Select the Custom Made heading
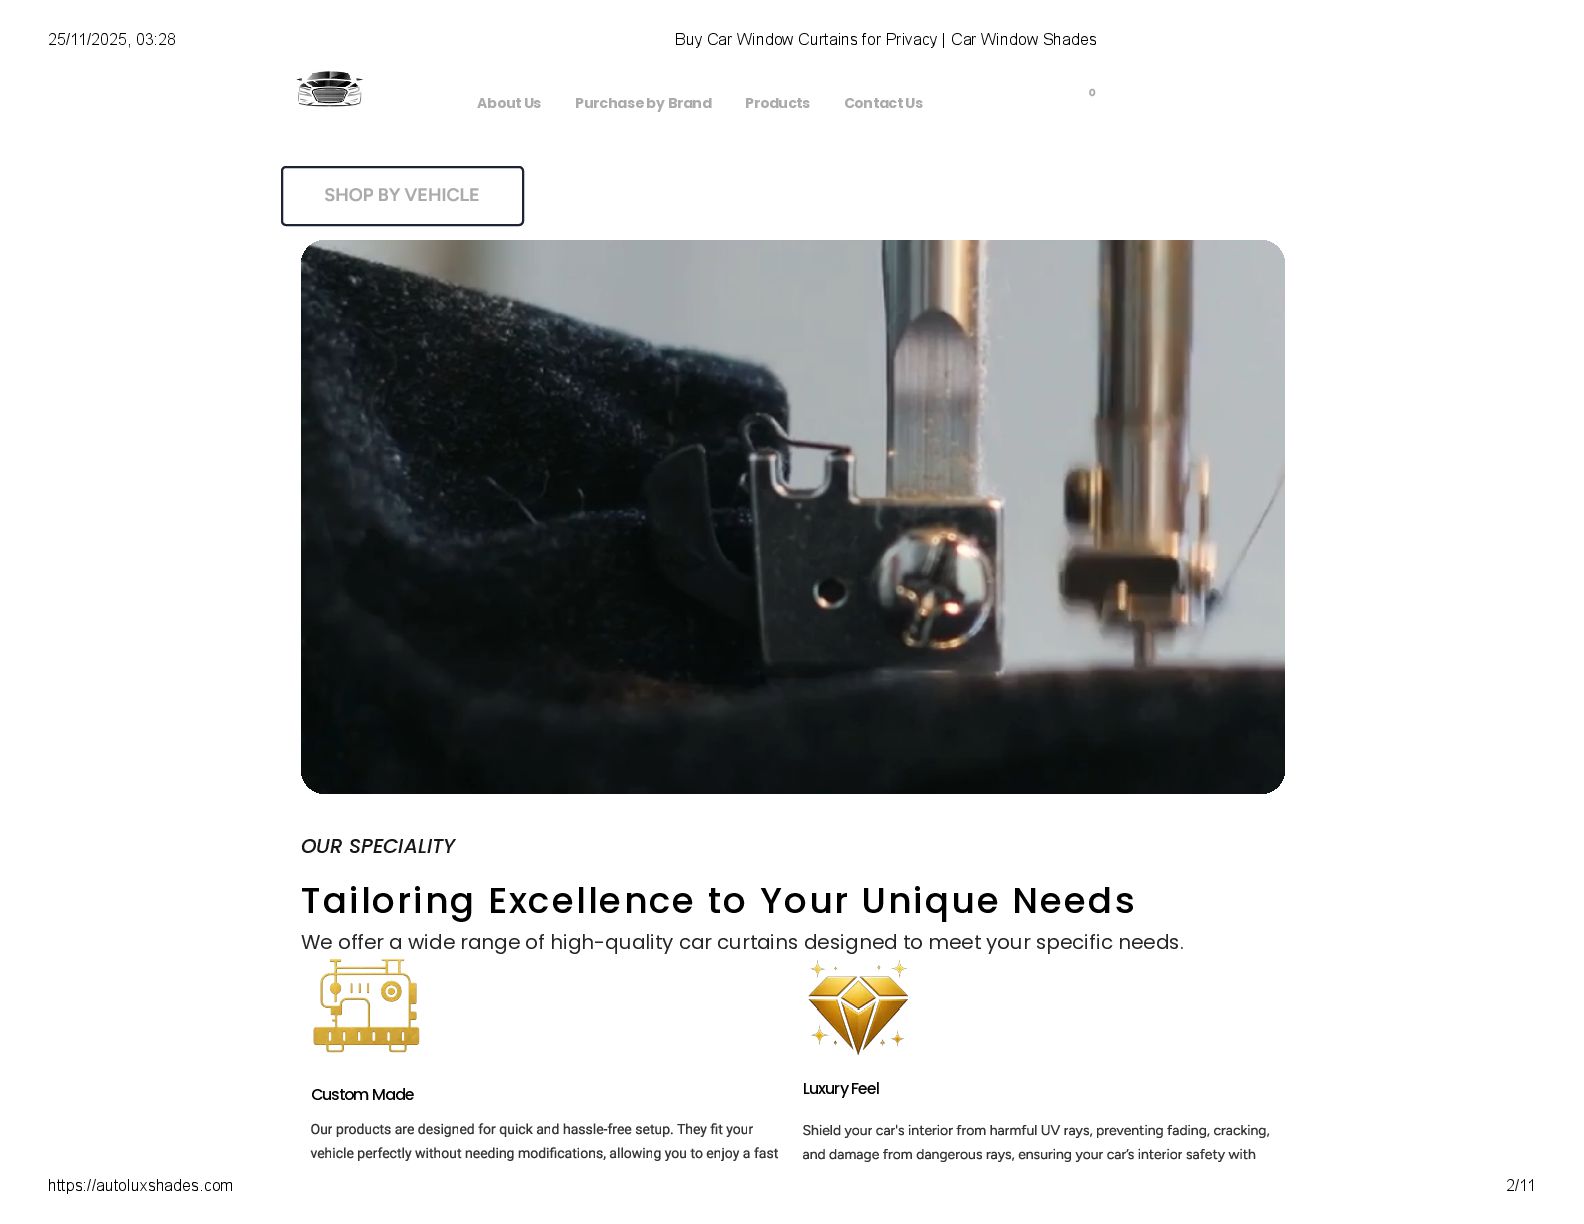 point(362,1094)
